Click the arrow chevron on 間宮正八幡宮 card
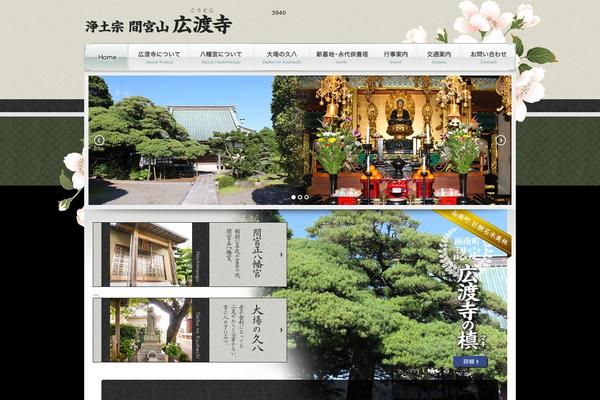The width and height of the screenshot is (600, 400). pos(281,255)
